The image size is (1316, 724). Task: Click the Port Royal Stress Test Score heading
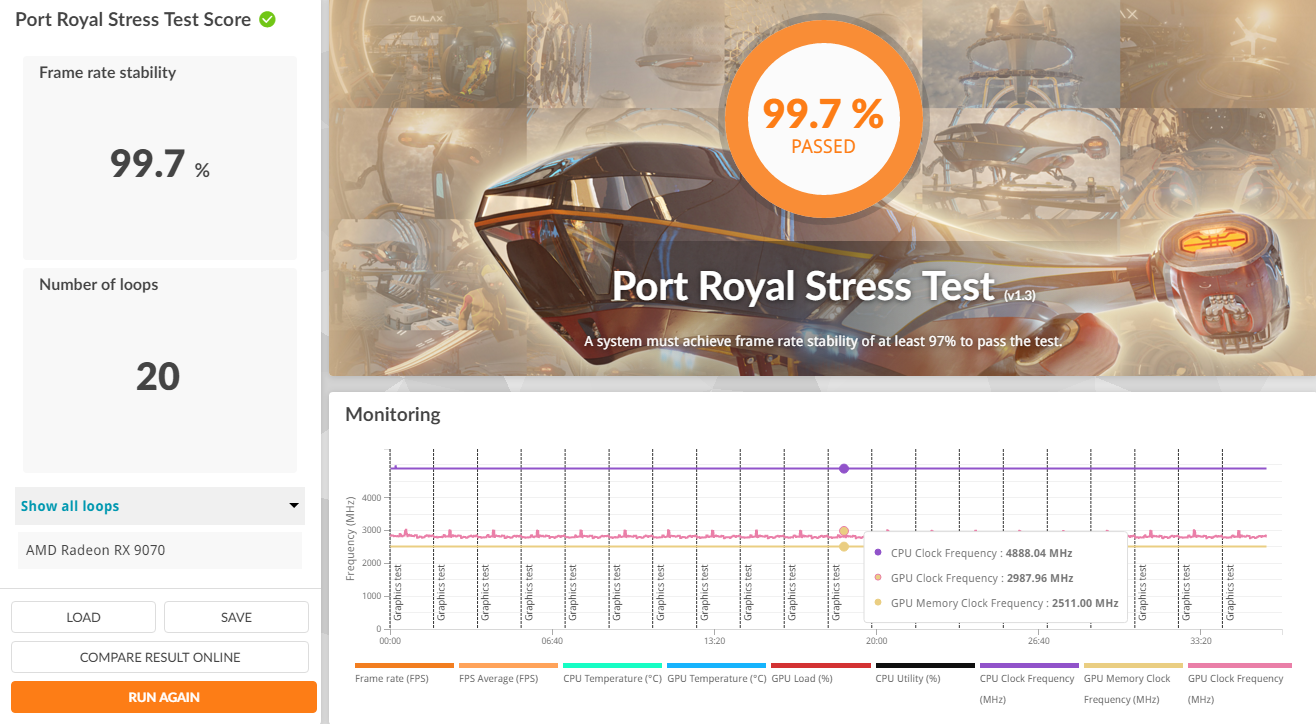[x=133, y=19]
